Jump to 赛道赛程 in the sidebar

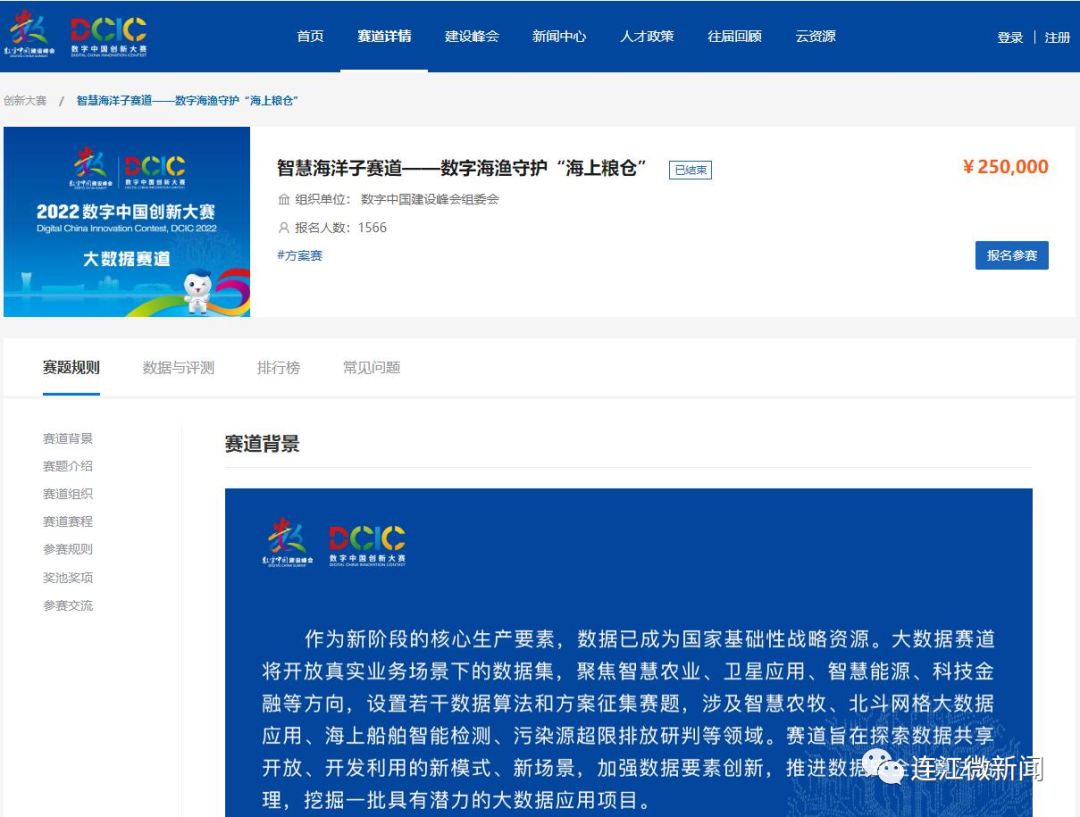68,522
